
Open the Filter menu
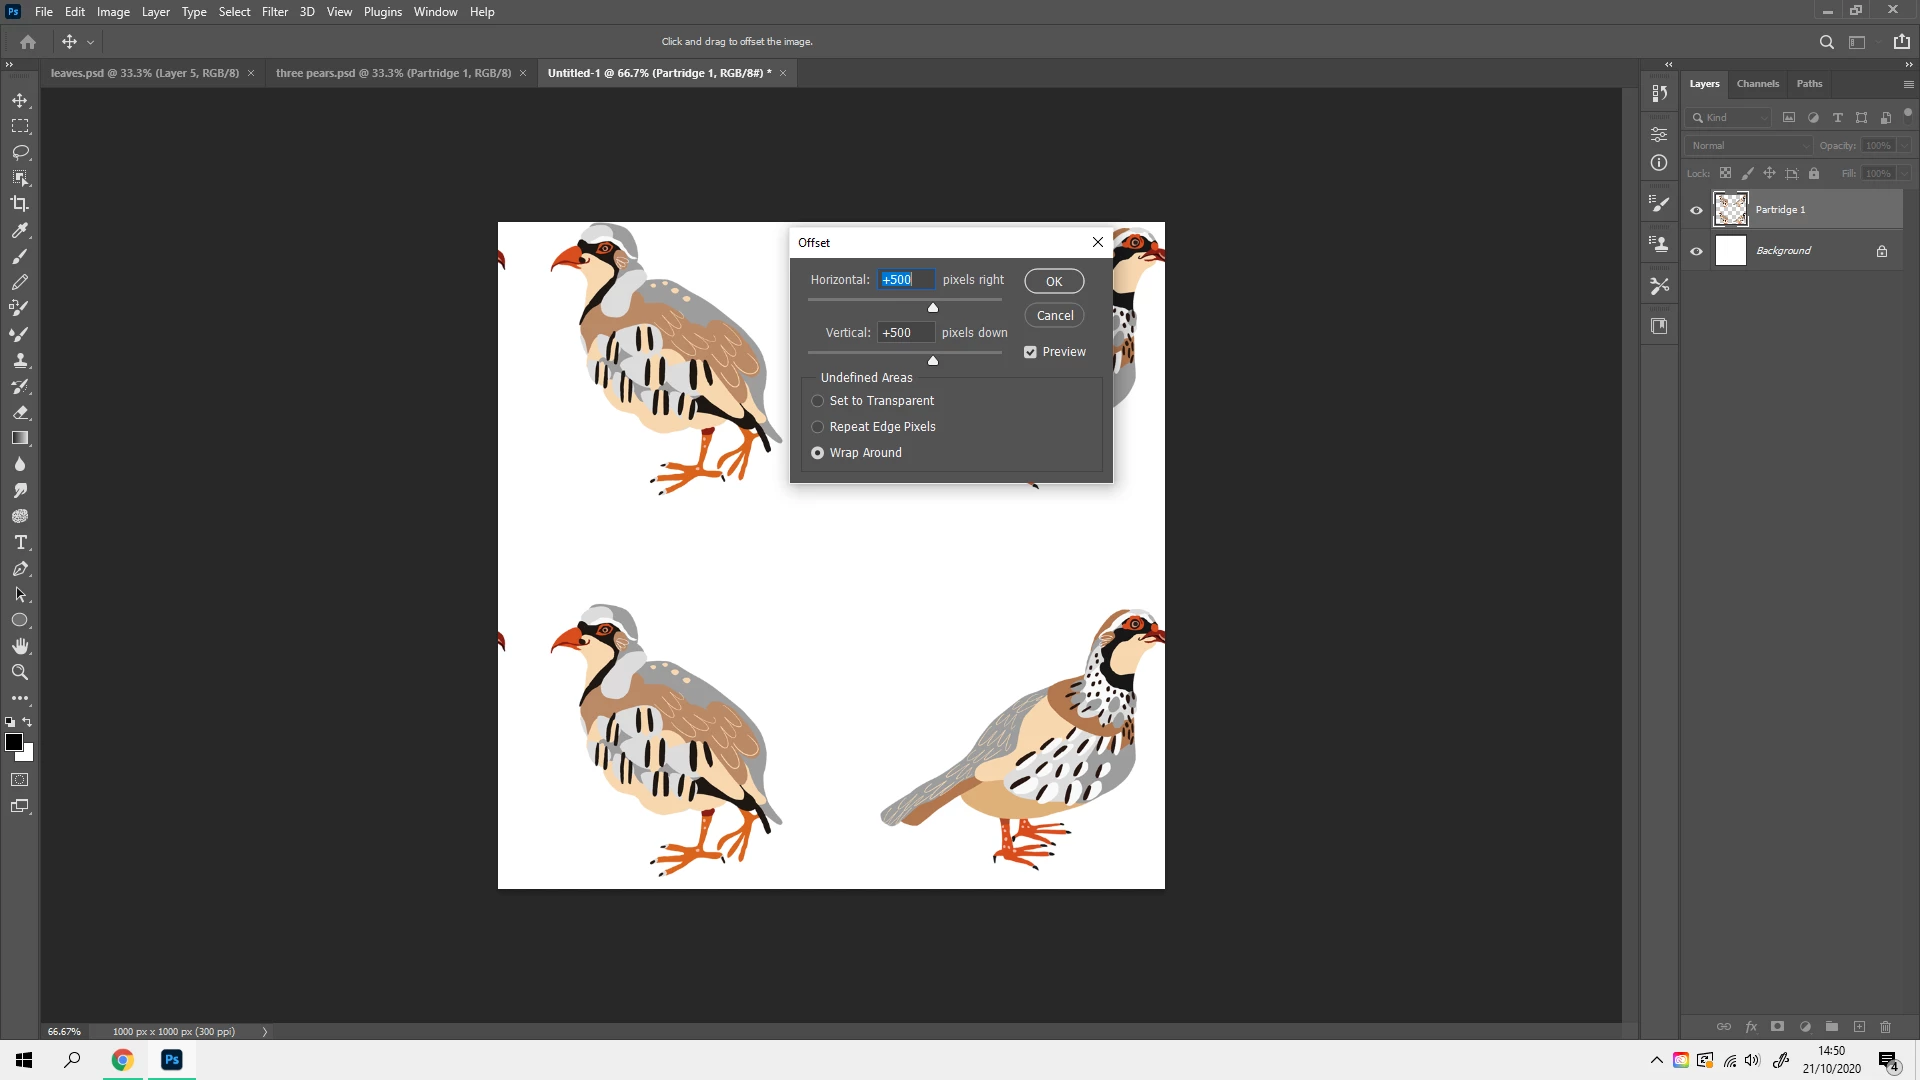pos(274,12)
